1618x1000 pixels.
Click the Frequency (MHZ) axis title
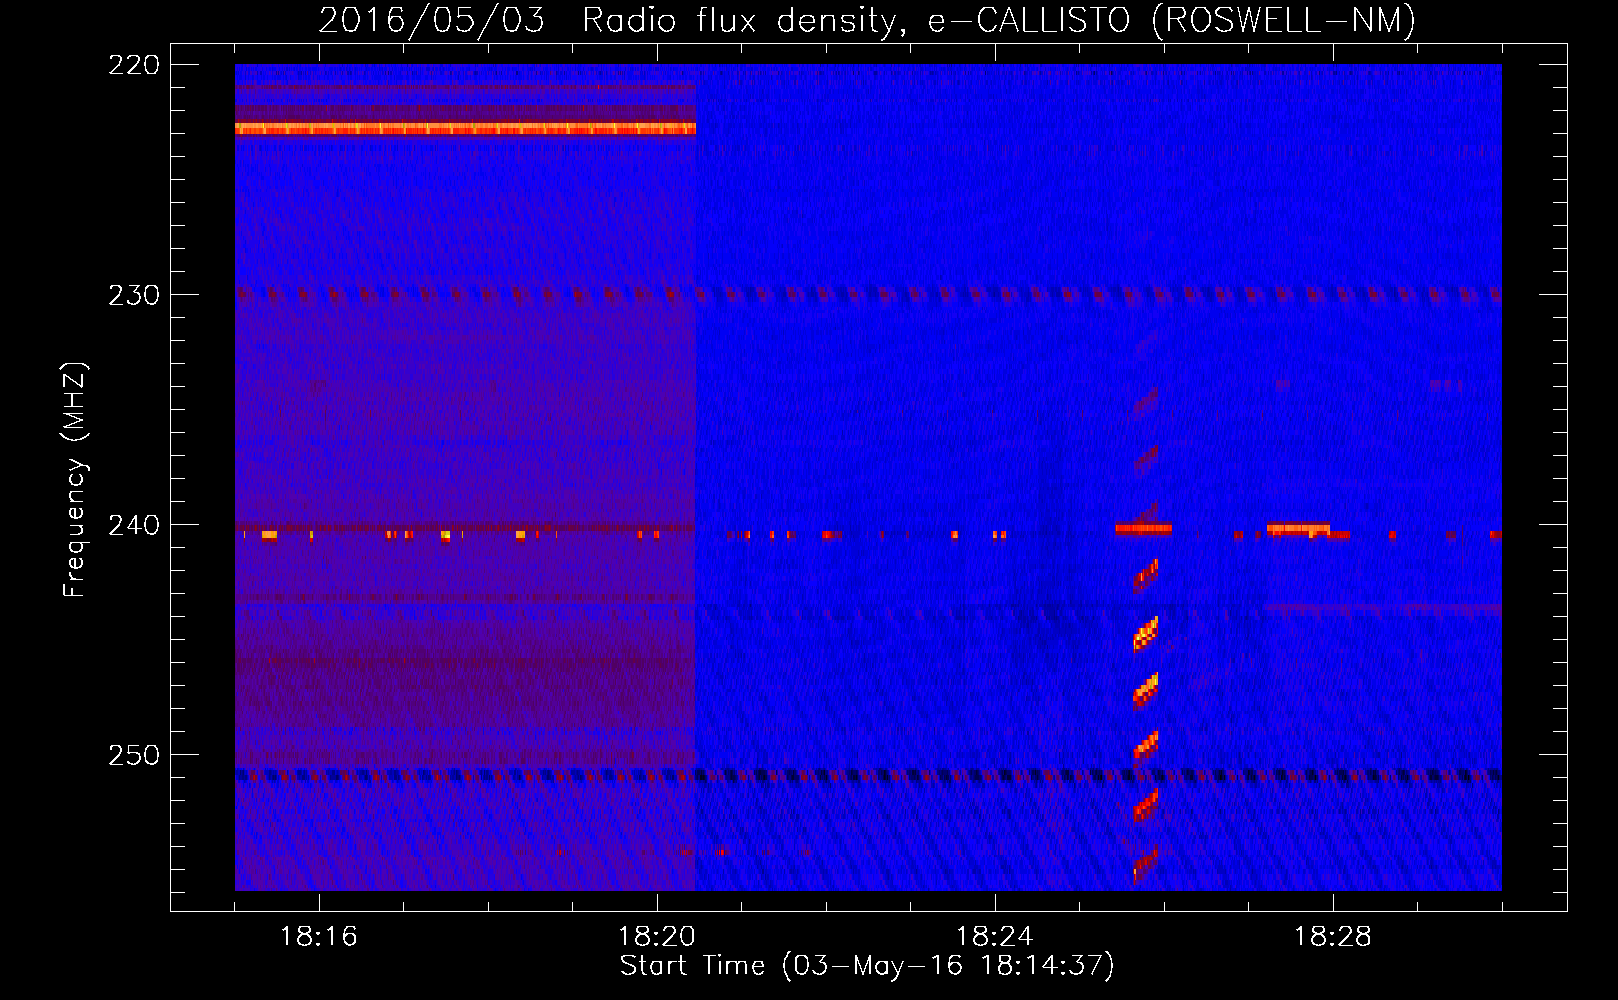(76, 479)
